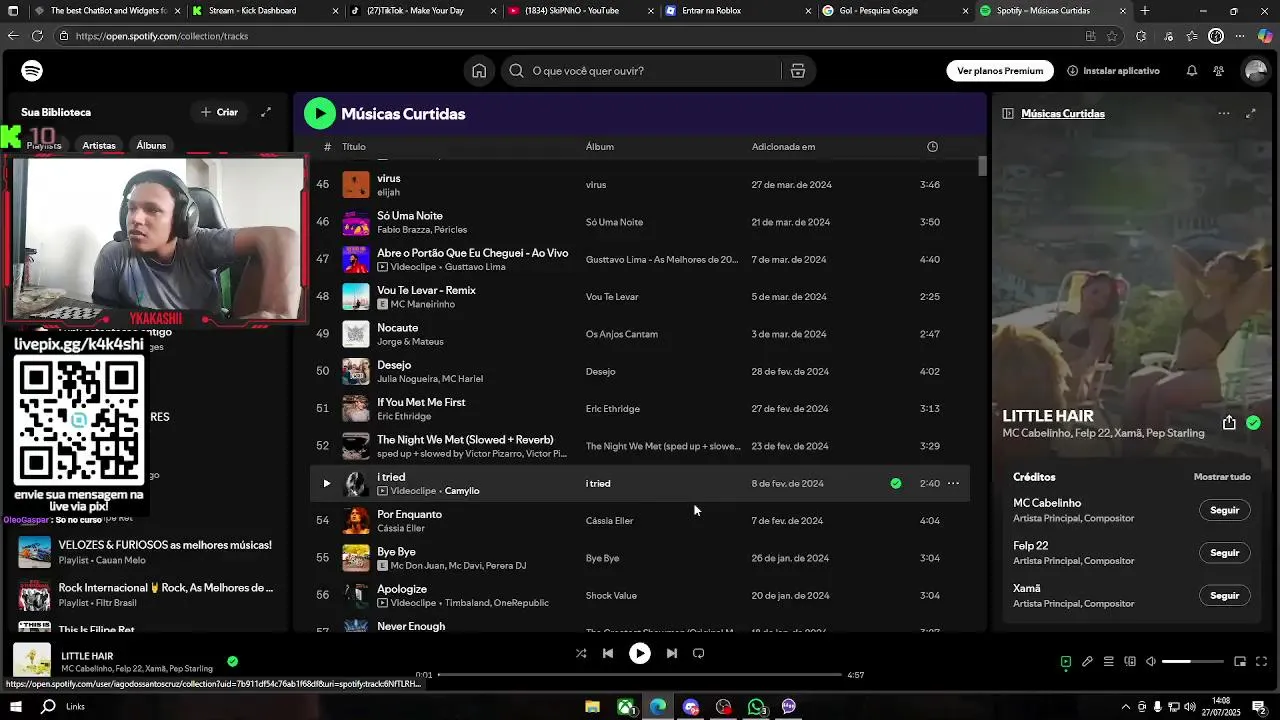Image resolution: width=1280 pixels, height=720 pixels.
Task: Open WhatsApp from the taskbar
Action: (757, 707)
